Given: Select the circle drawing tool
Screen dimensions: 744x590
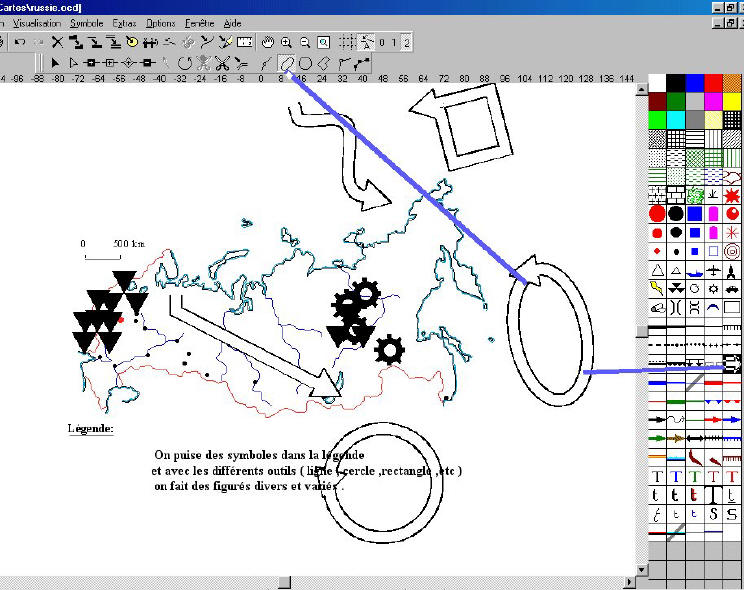Looking at the screenshot, I should tap(305, 63).
